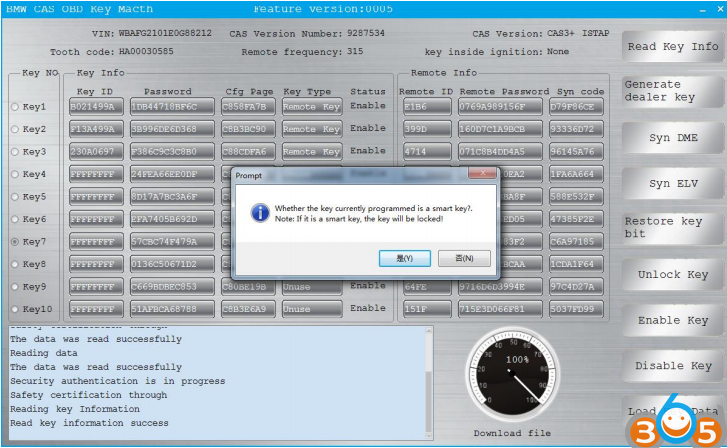Click the Syn DME button
The width and height of the screenshot is (727, 448).
(672, 138)
